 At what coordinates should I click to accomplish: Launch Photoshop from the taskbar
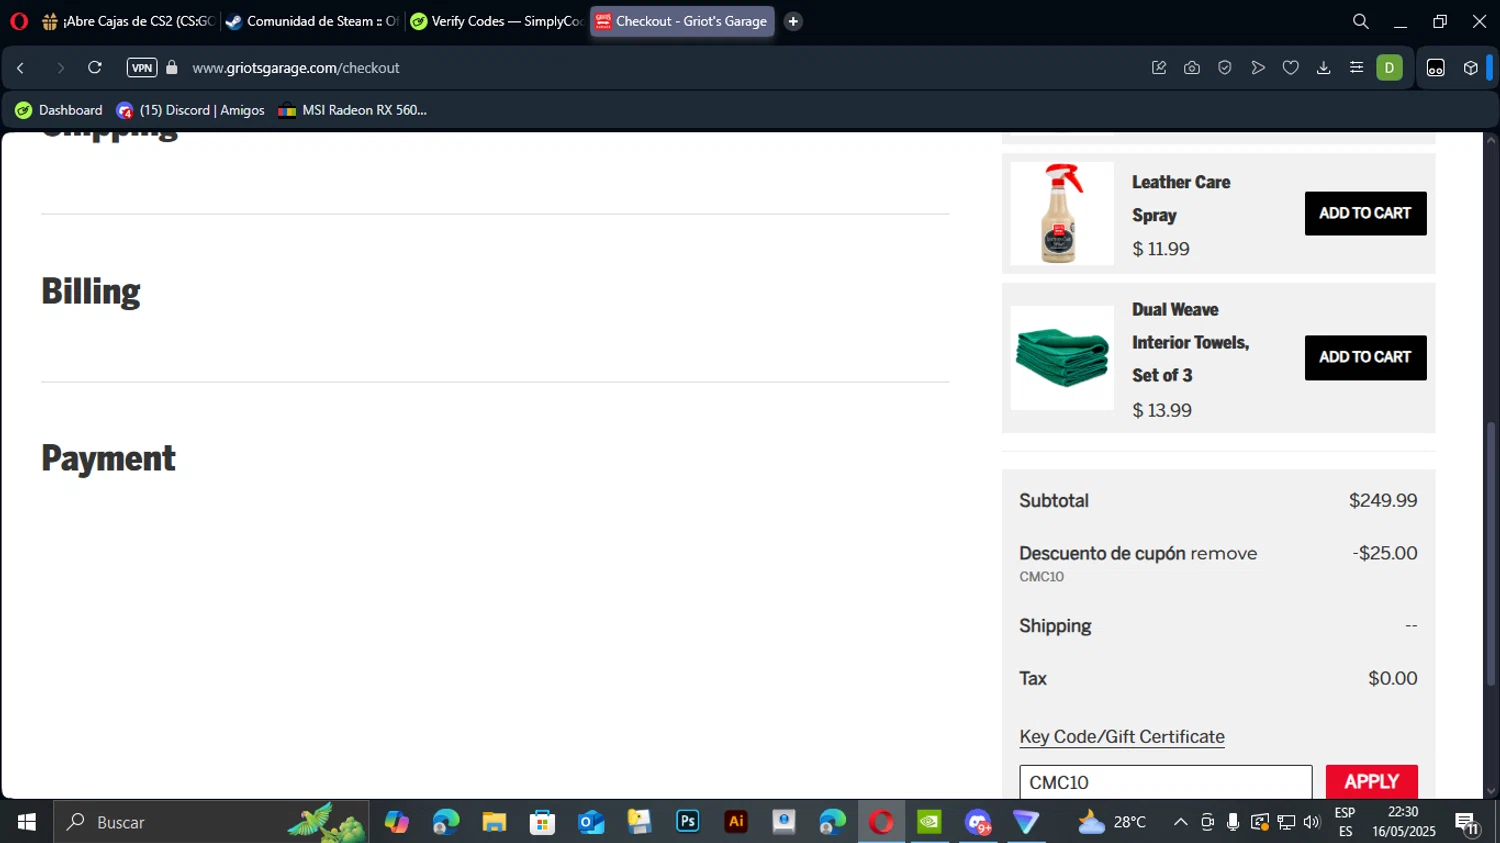pos(688,822)
